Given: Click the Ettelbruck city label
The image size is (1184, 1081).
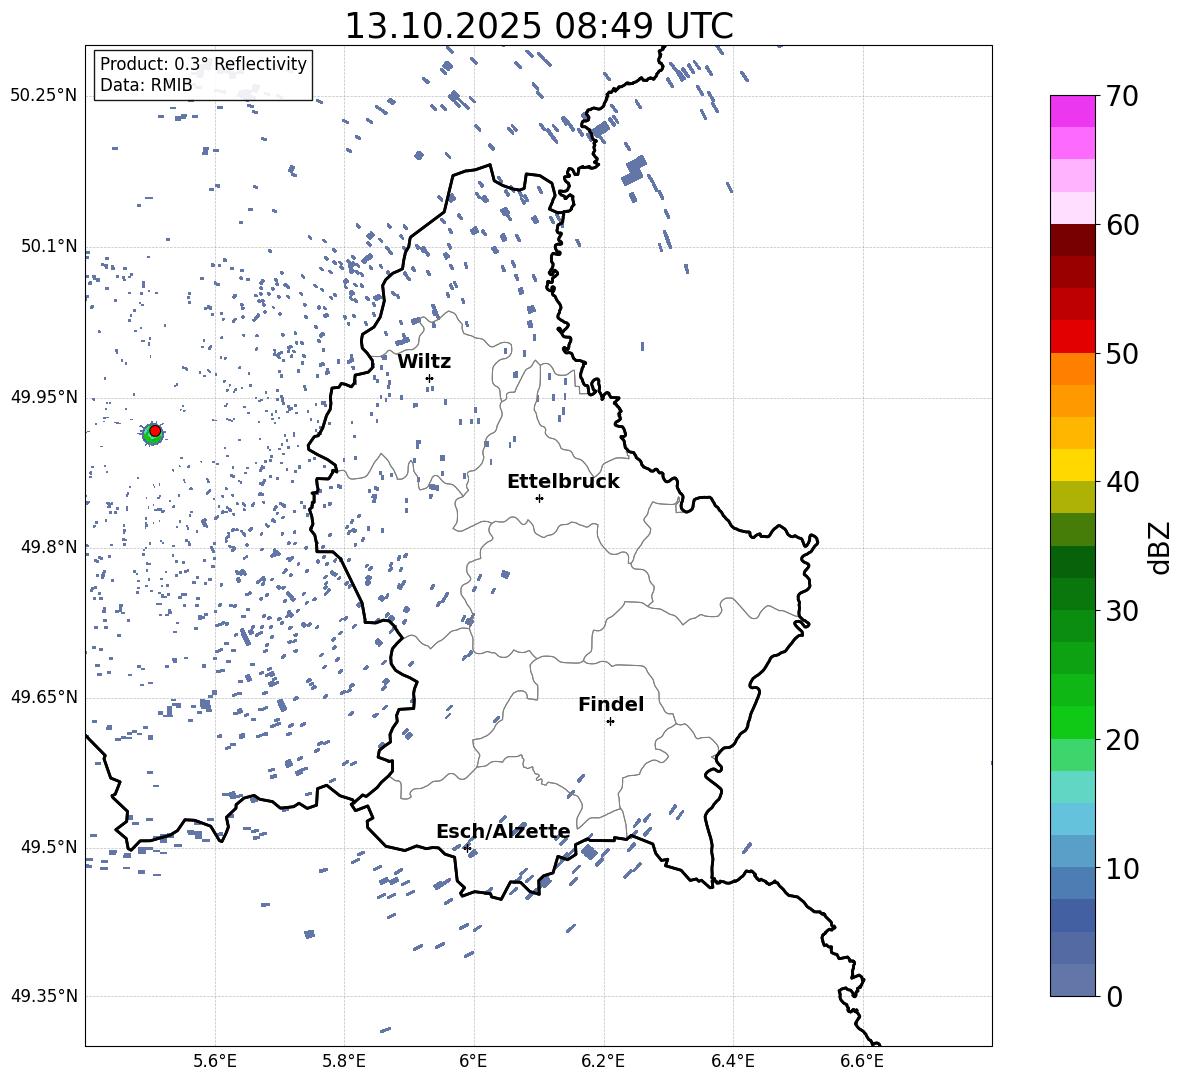Looking at the screenshot, I should pos(563,482).
